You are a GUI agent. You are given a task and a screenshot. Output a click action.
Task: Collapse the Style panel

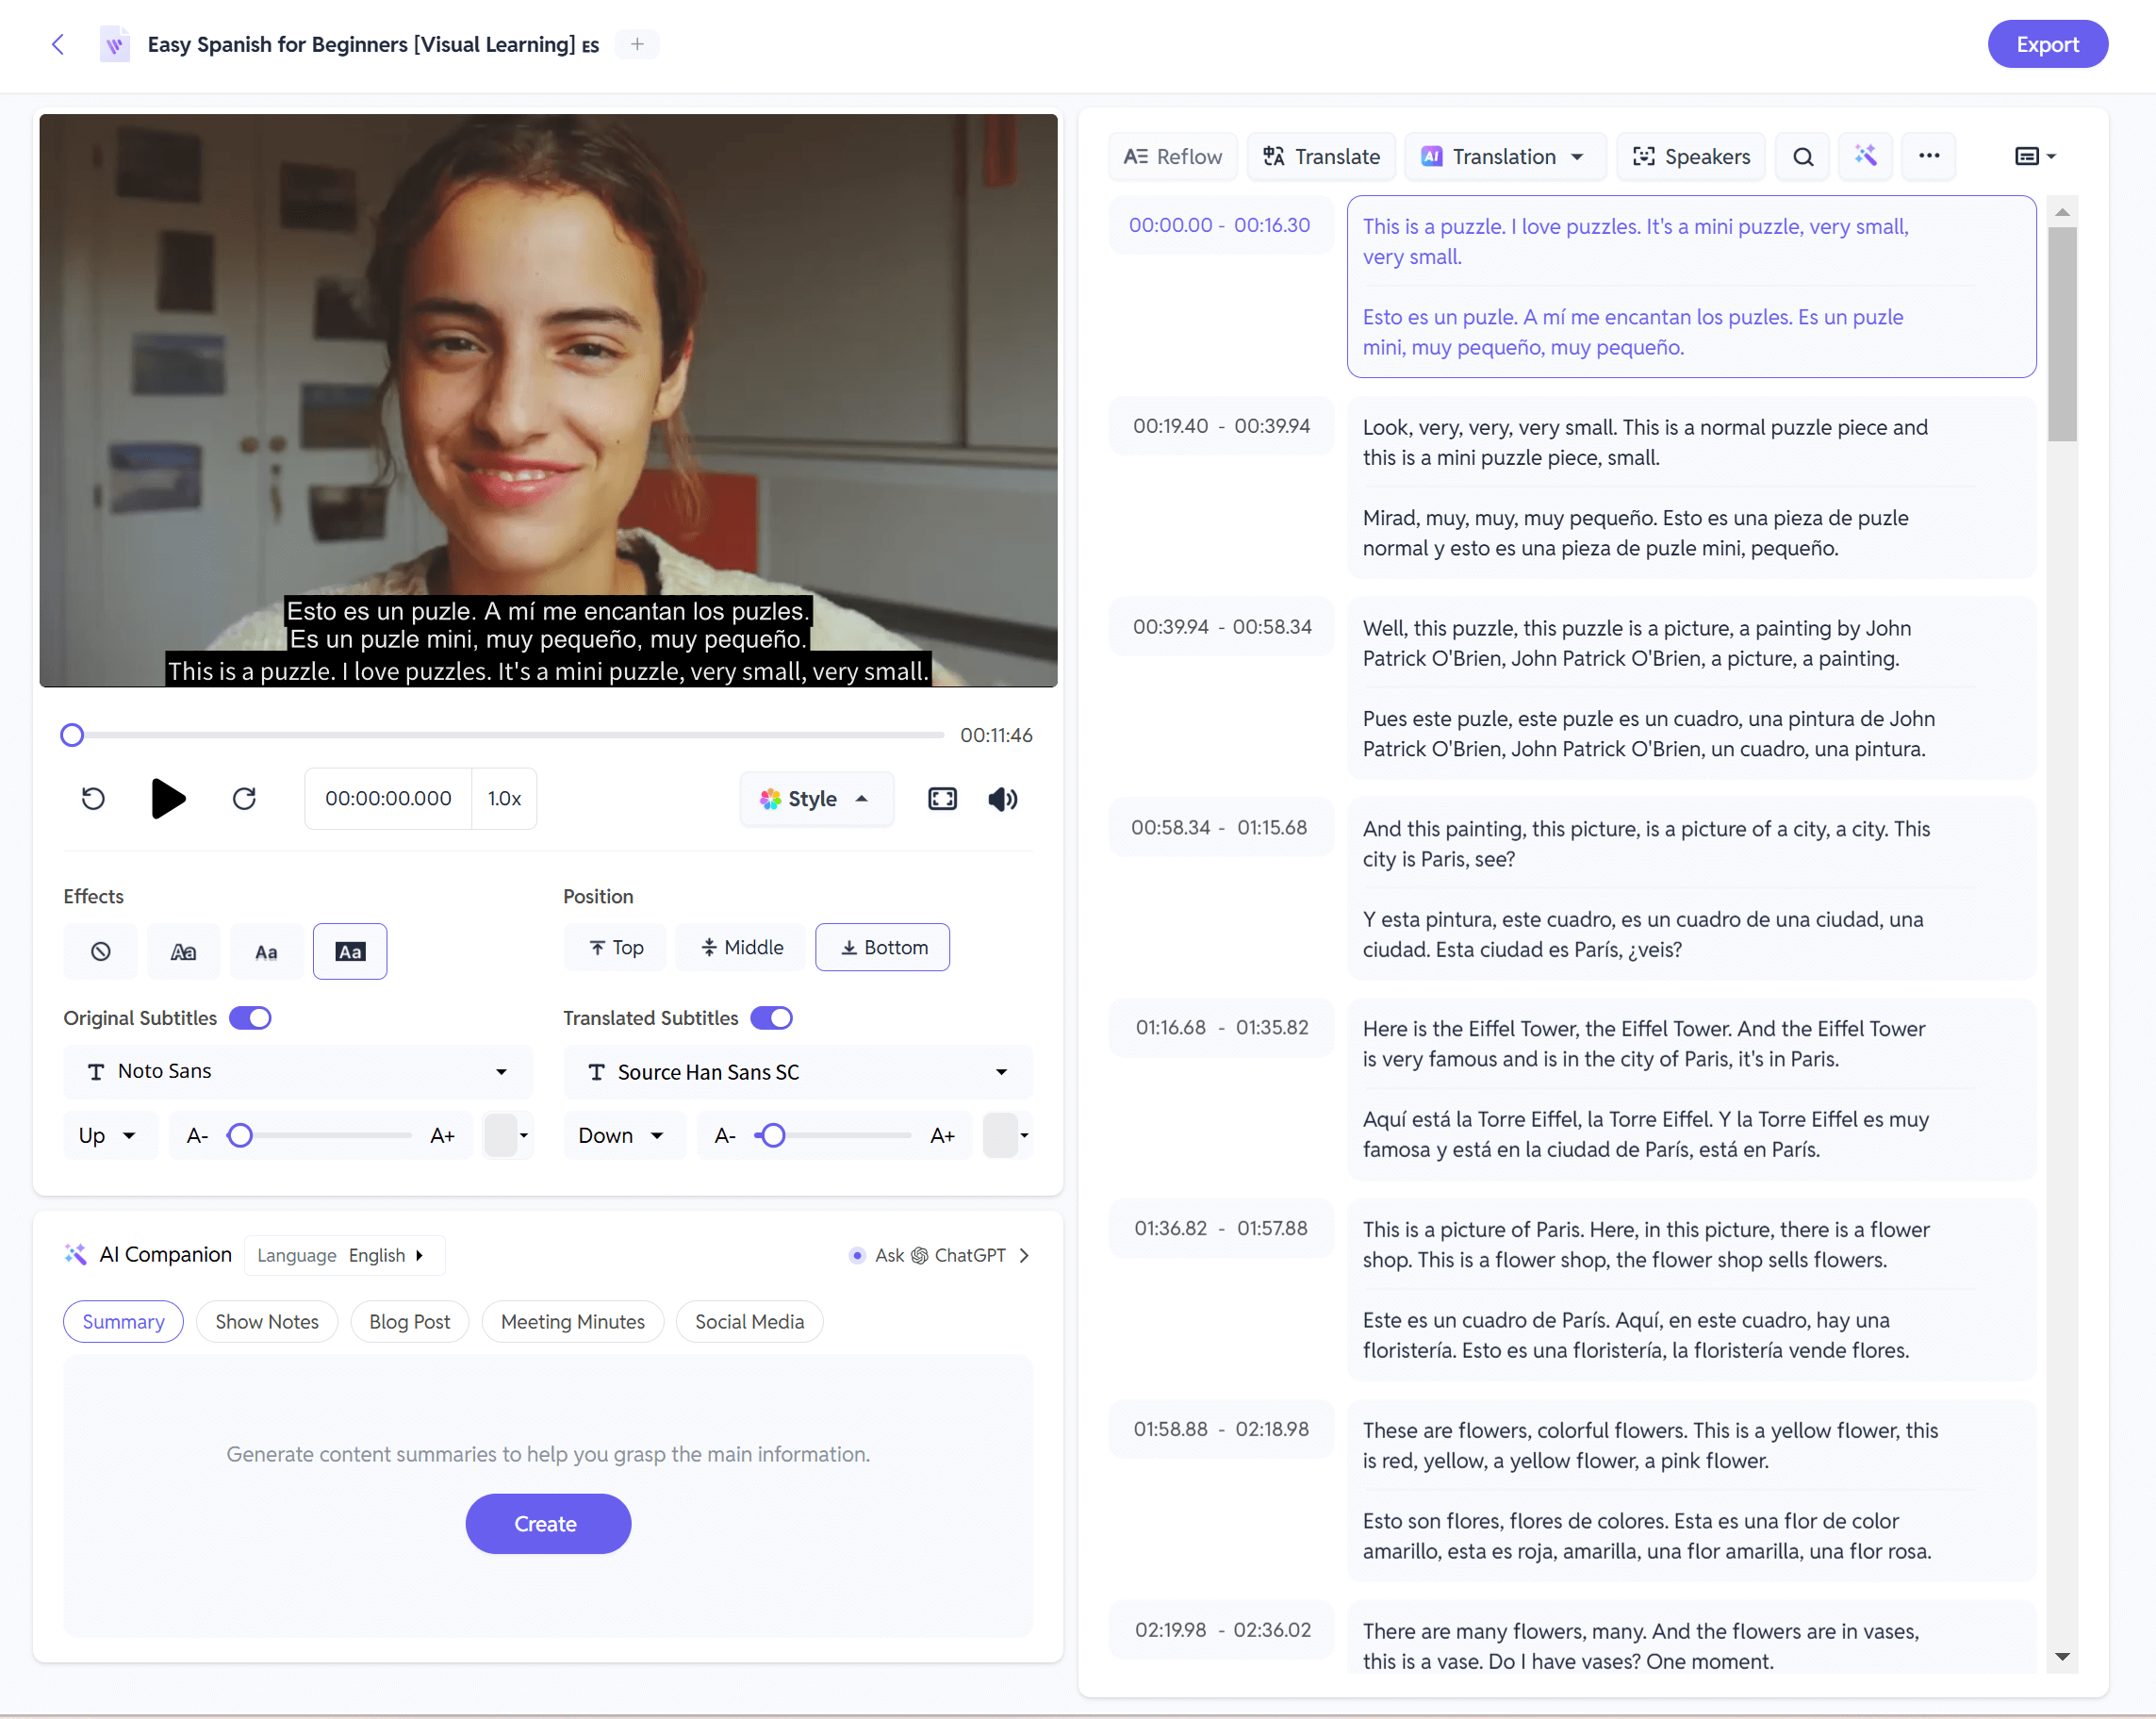pos(815,798)
